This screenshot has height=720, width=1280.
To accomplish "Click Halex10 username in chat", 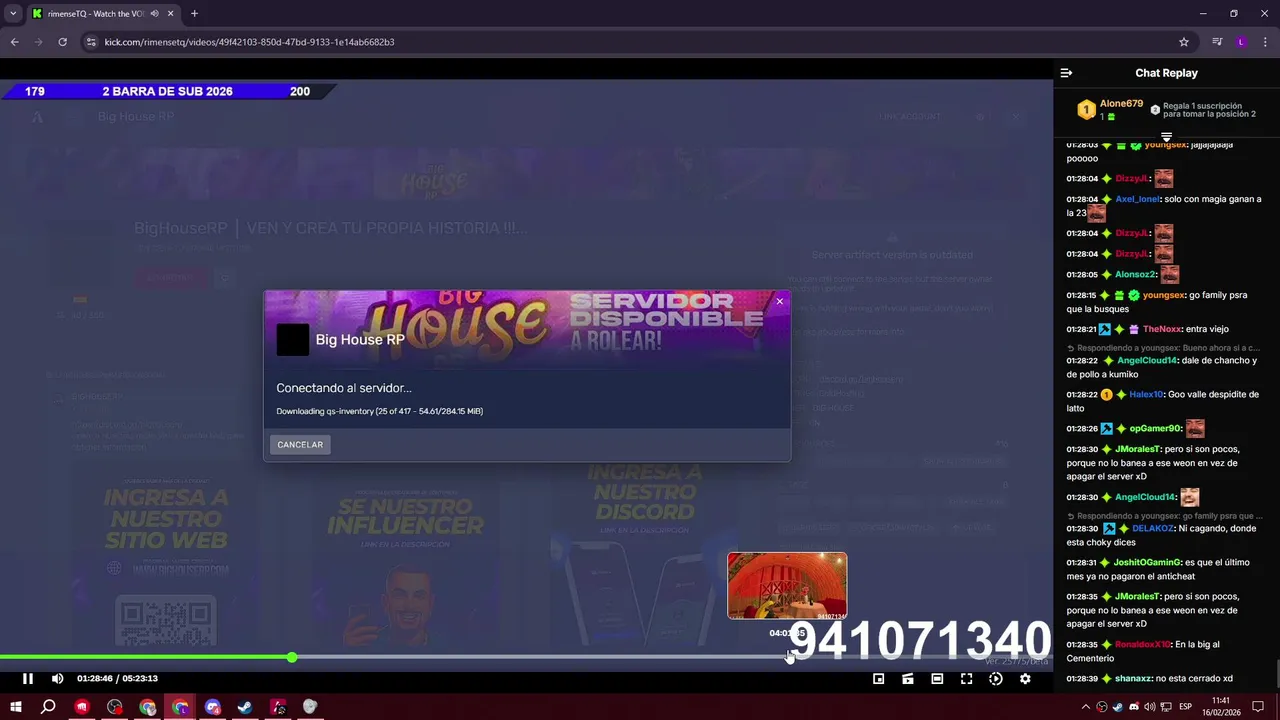I will (x=1147, y=394).
